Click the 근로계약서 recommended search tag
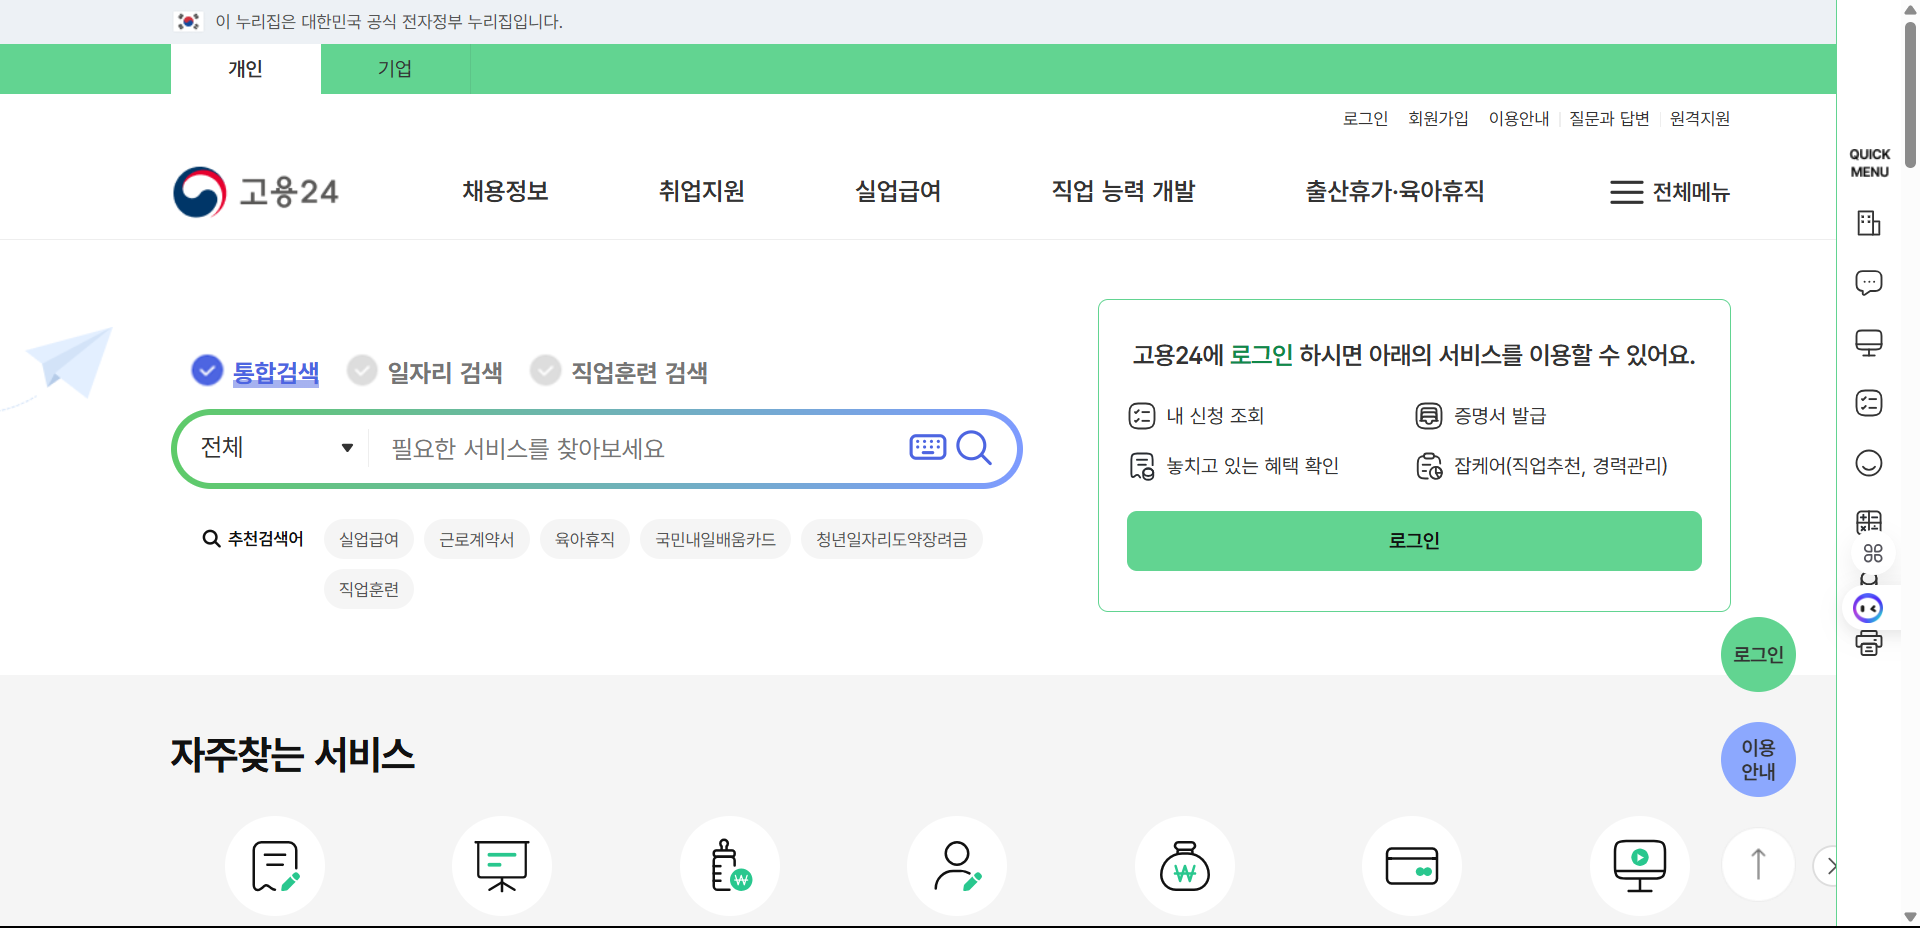 point(476,539)
